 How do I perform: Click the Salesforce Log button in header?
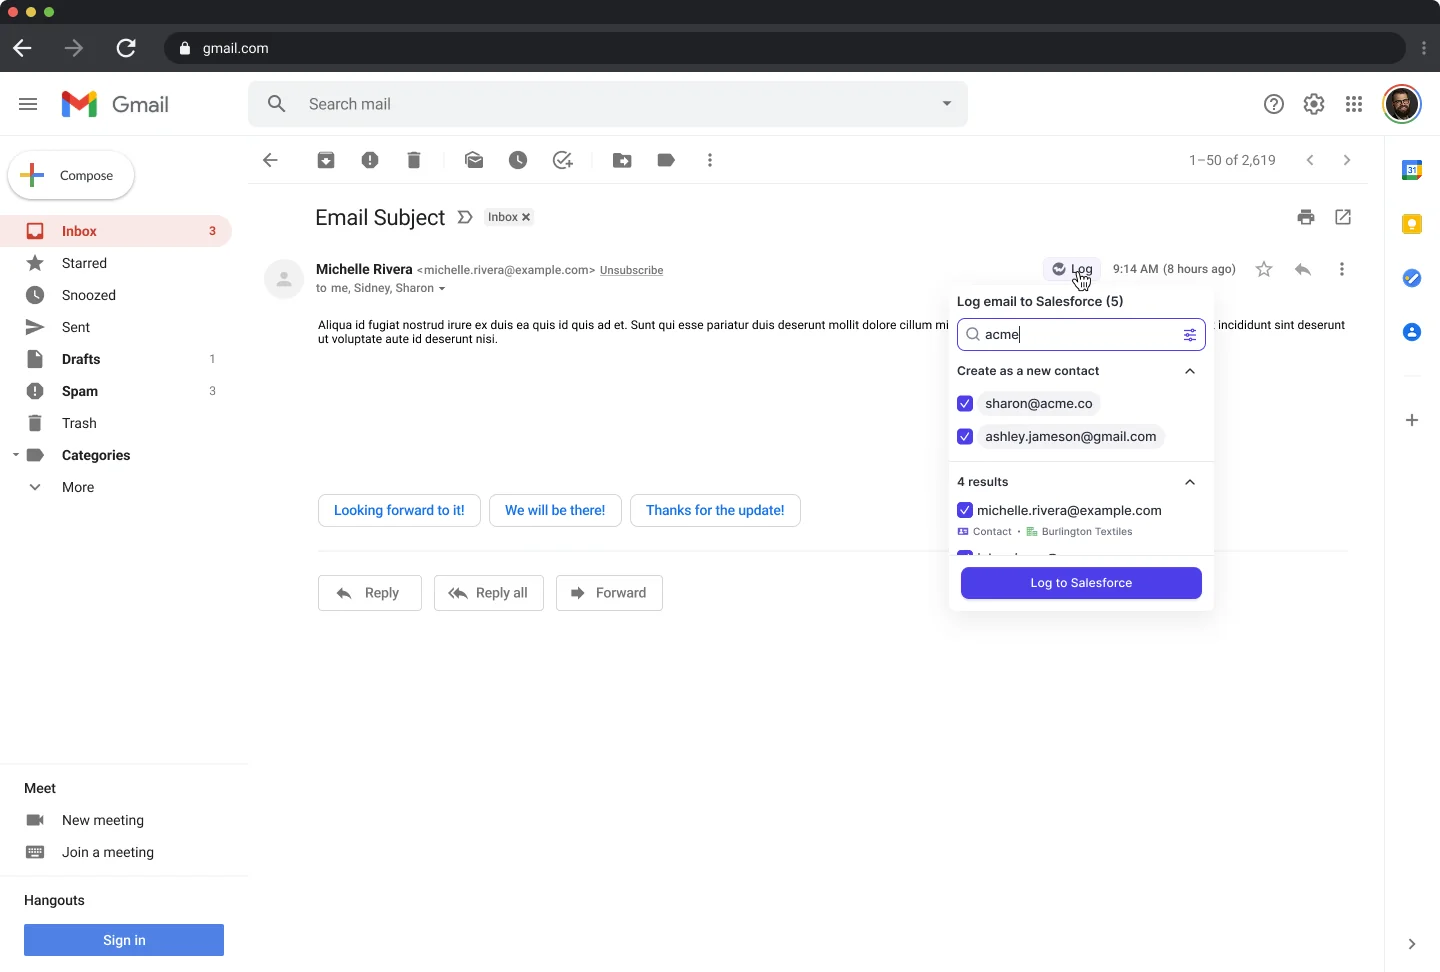[x=1072, y=269]
